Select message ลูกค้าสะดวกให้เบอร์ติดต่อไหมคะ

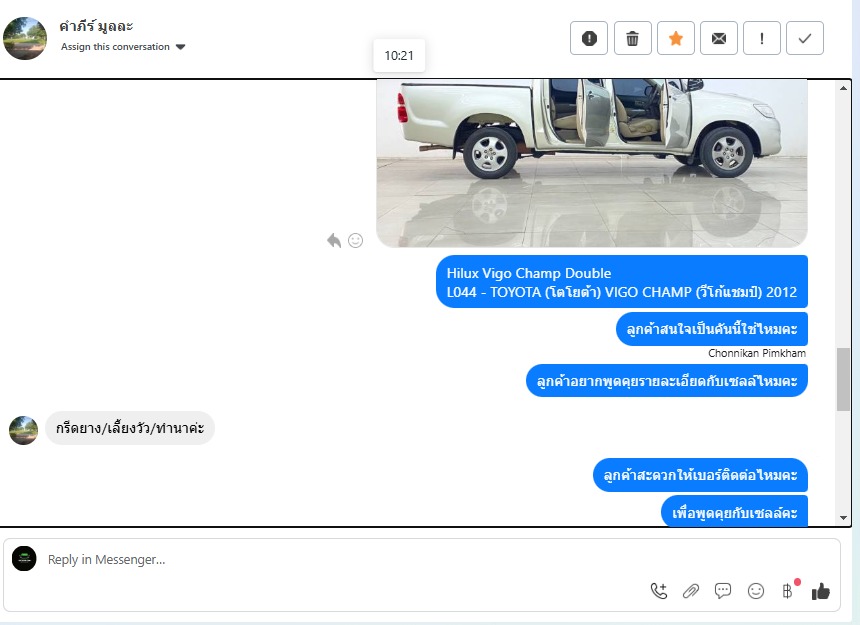click(x=700, y=475)
